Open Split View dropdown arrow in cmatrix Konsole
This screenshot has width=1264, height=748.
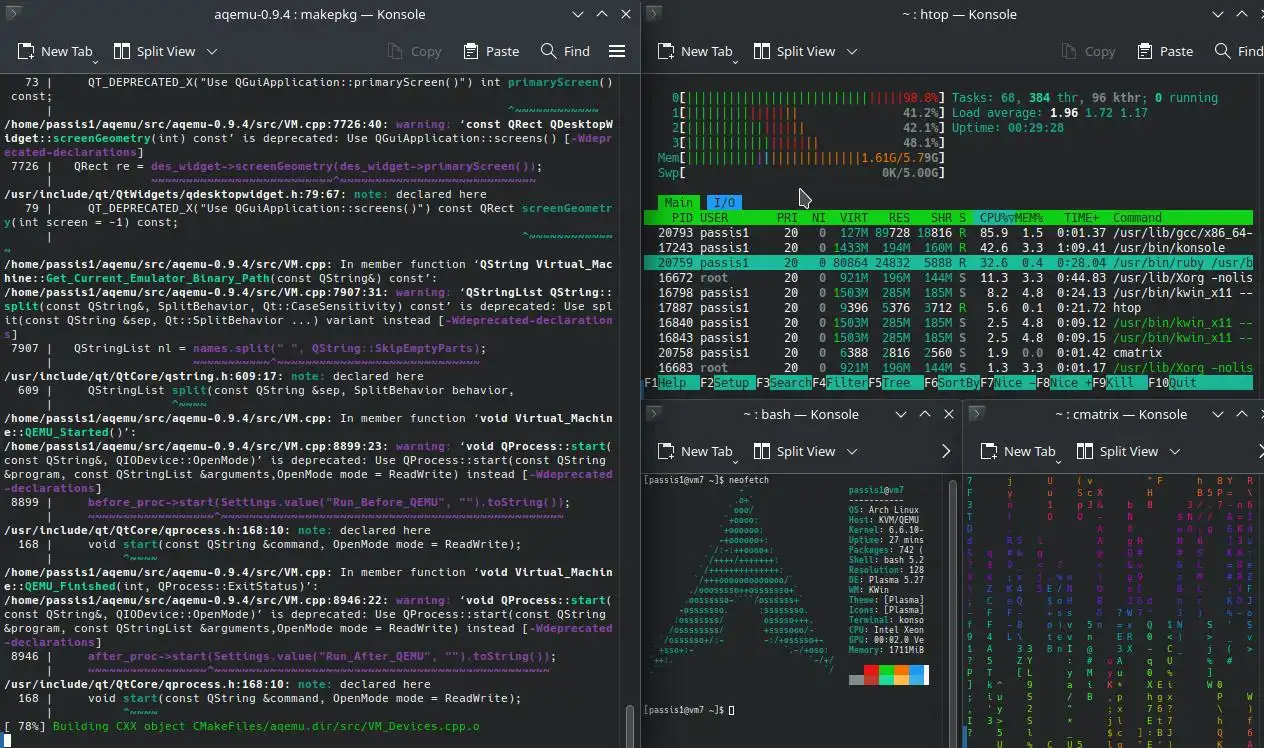pyautogui.click(x=1176, y=451)
